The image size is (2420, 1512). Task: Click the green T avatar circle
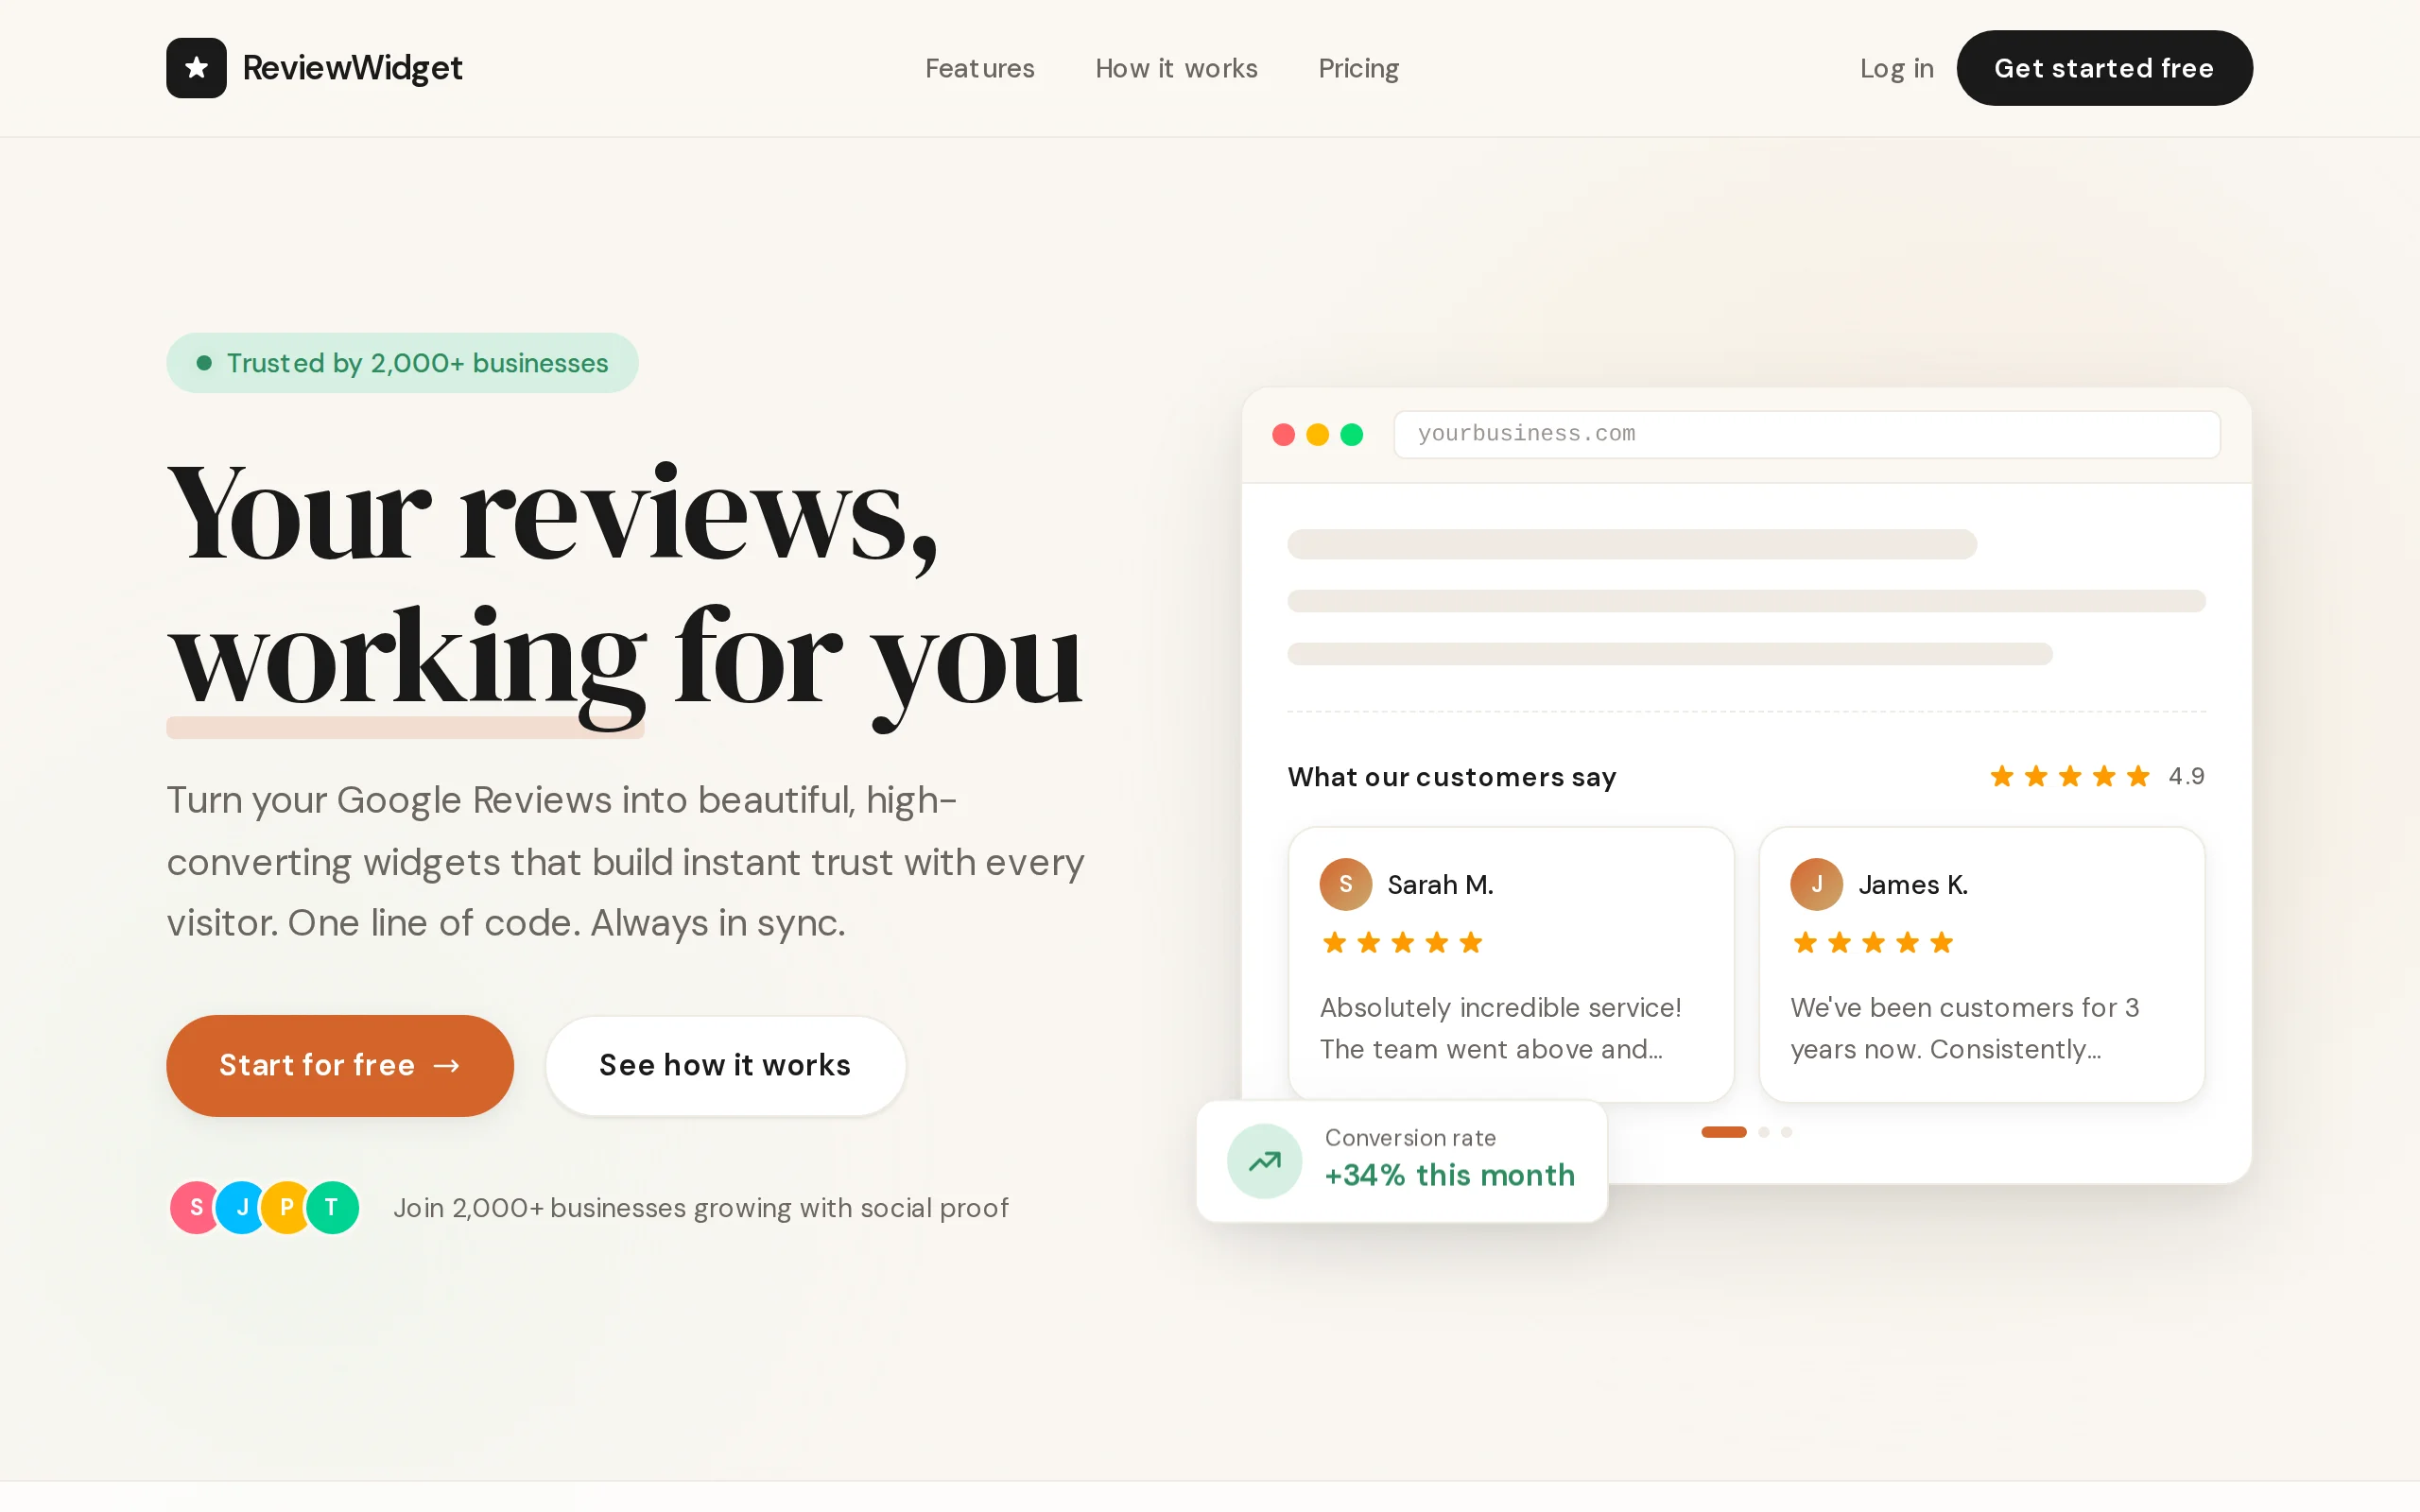click(x=332, y=1207)
